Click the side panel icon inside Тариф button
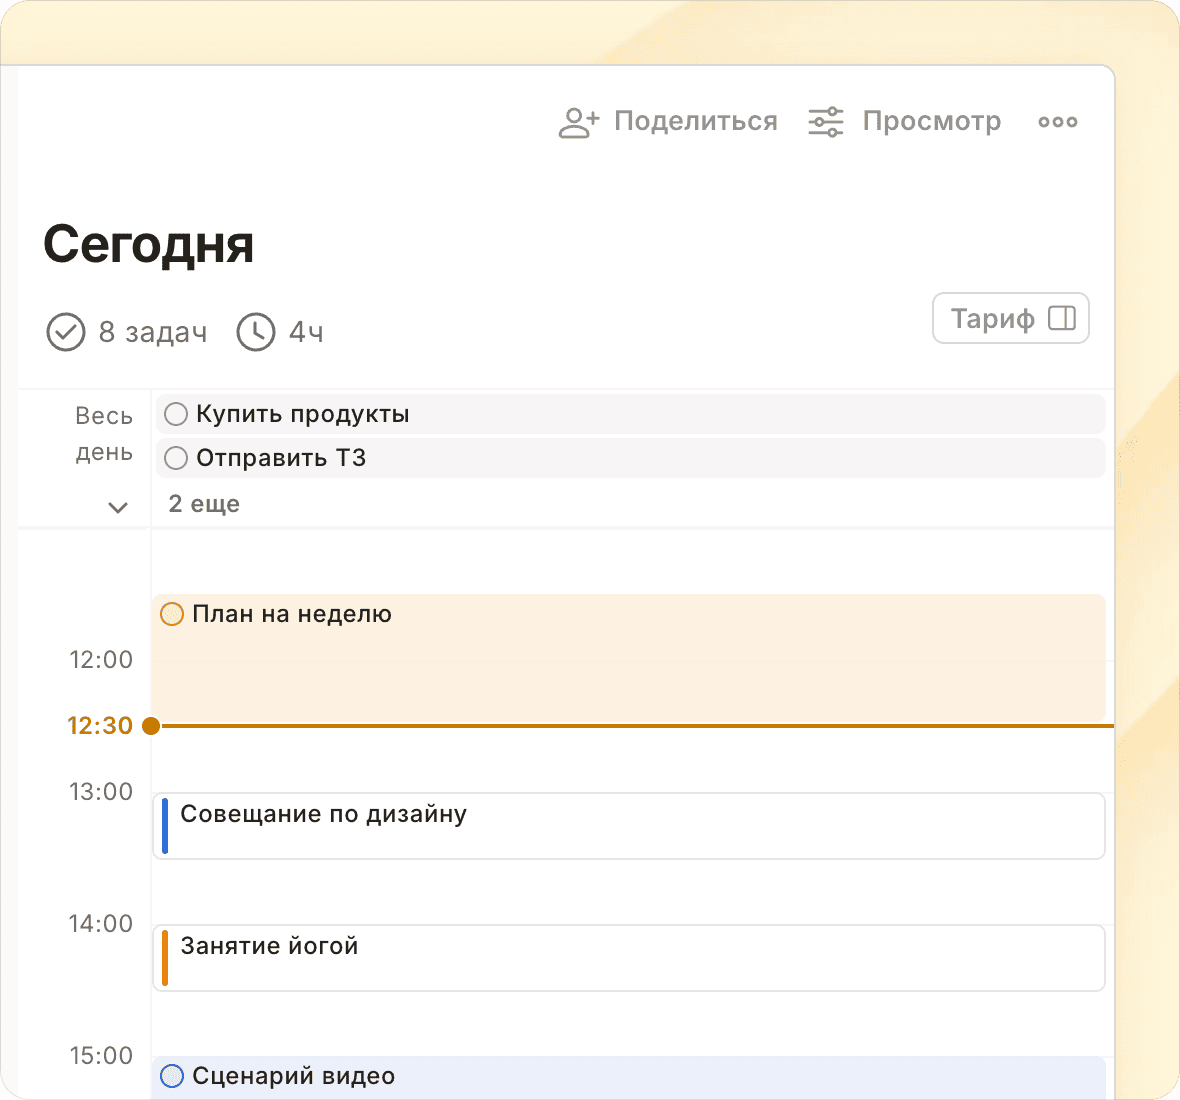Image resolution: width=1180 pixels, height=1100 pixels. point(1061,318)
